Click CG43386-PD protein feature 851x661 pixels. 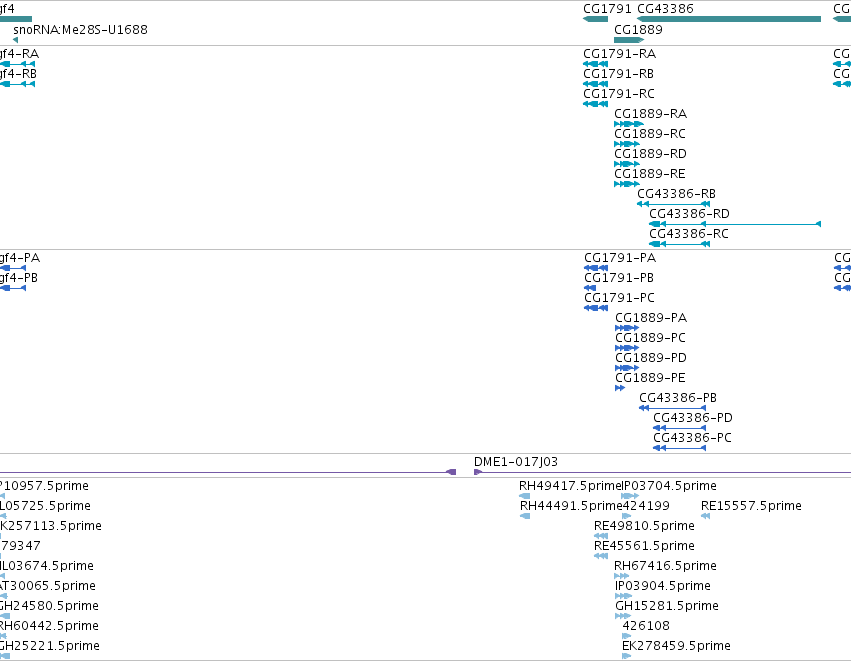[x=679, y=428]
